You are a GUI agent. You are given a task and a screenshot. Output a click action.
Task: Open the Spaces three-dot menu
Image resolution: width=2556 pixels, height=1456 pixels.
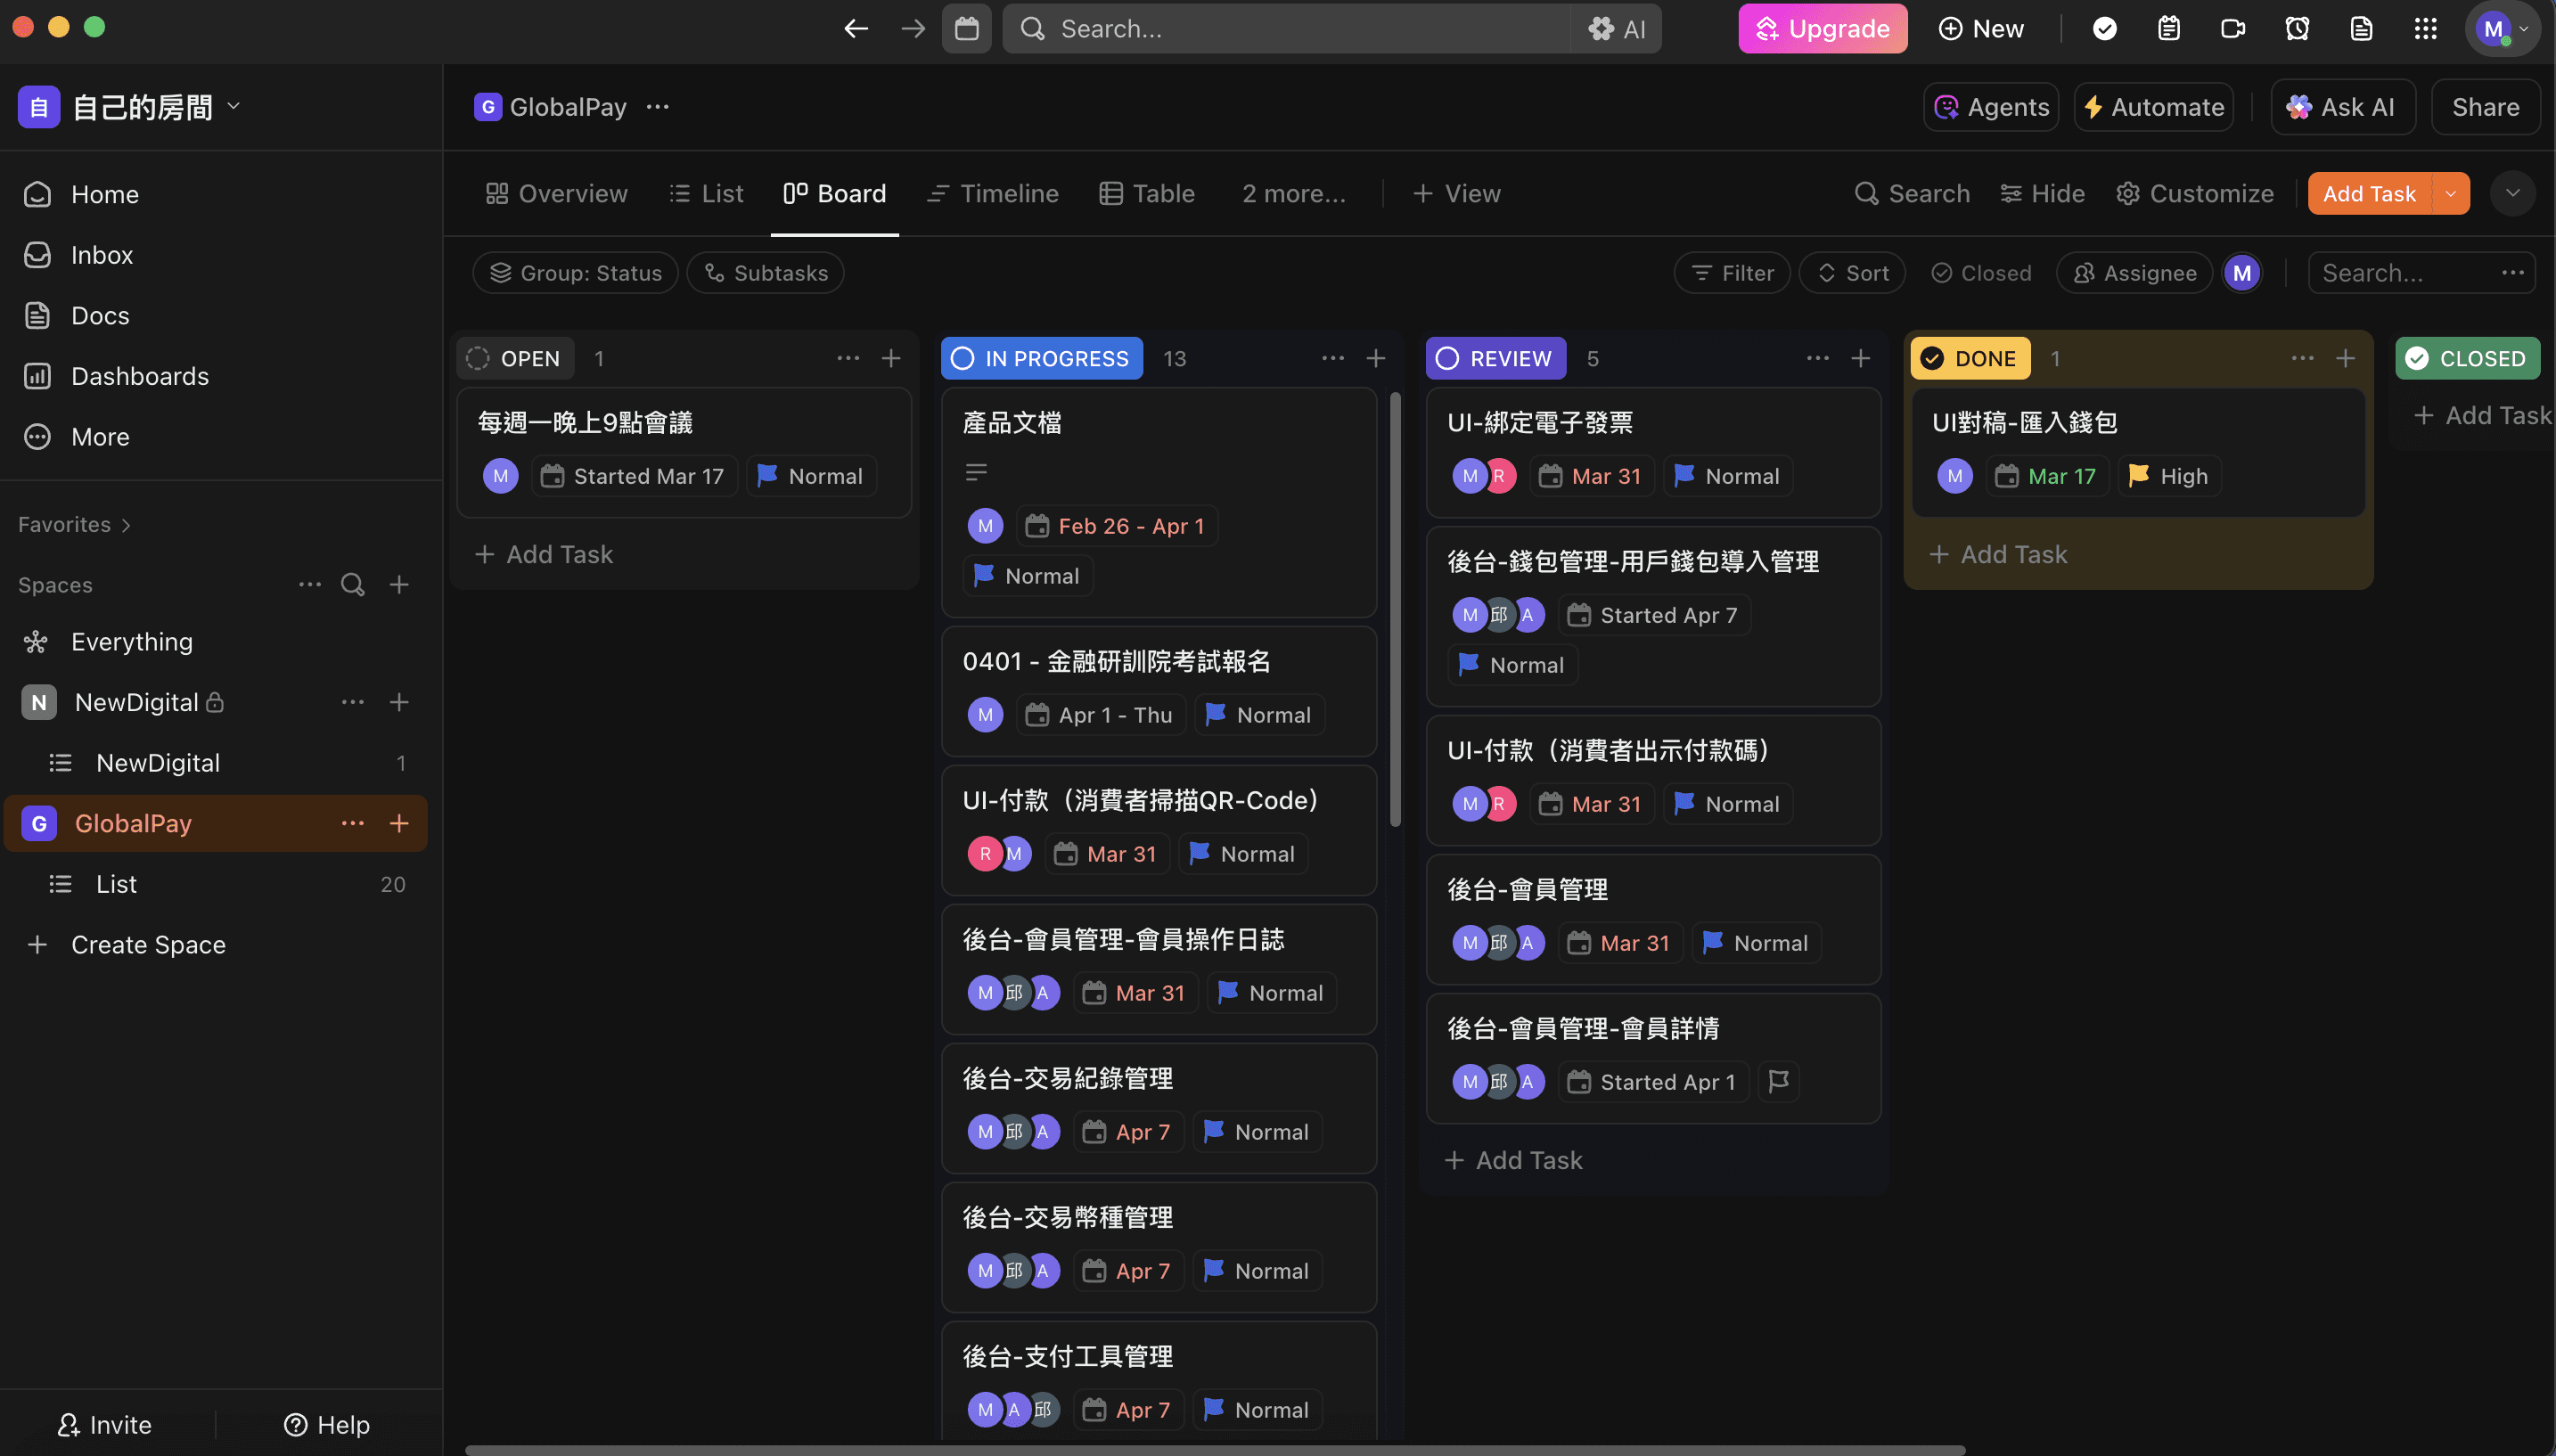(309, 584)
